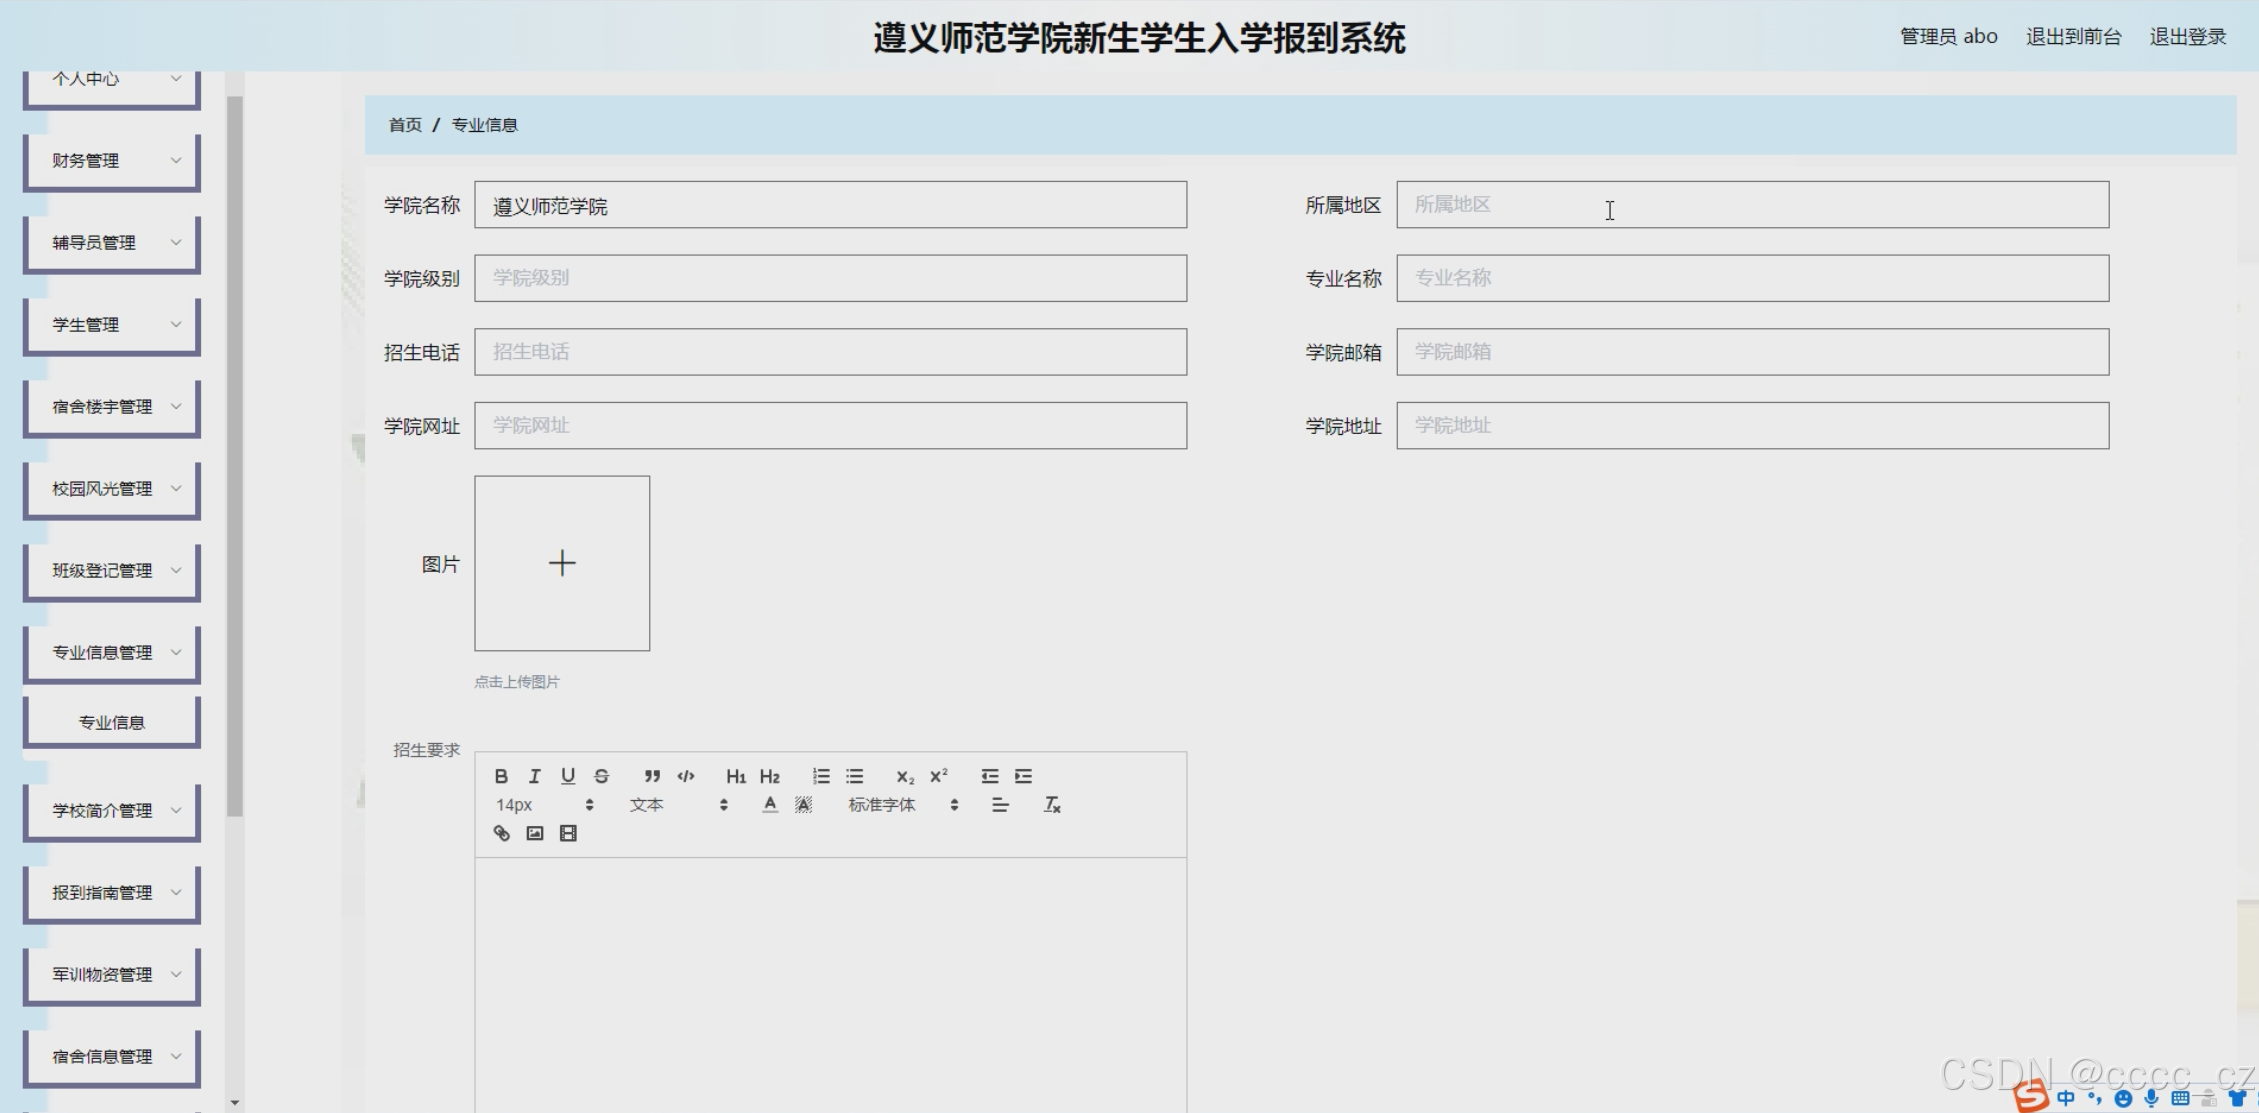
Task: Click the clear formatting icon
Action: 1052,805
